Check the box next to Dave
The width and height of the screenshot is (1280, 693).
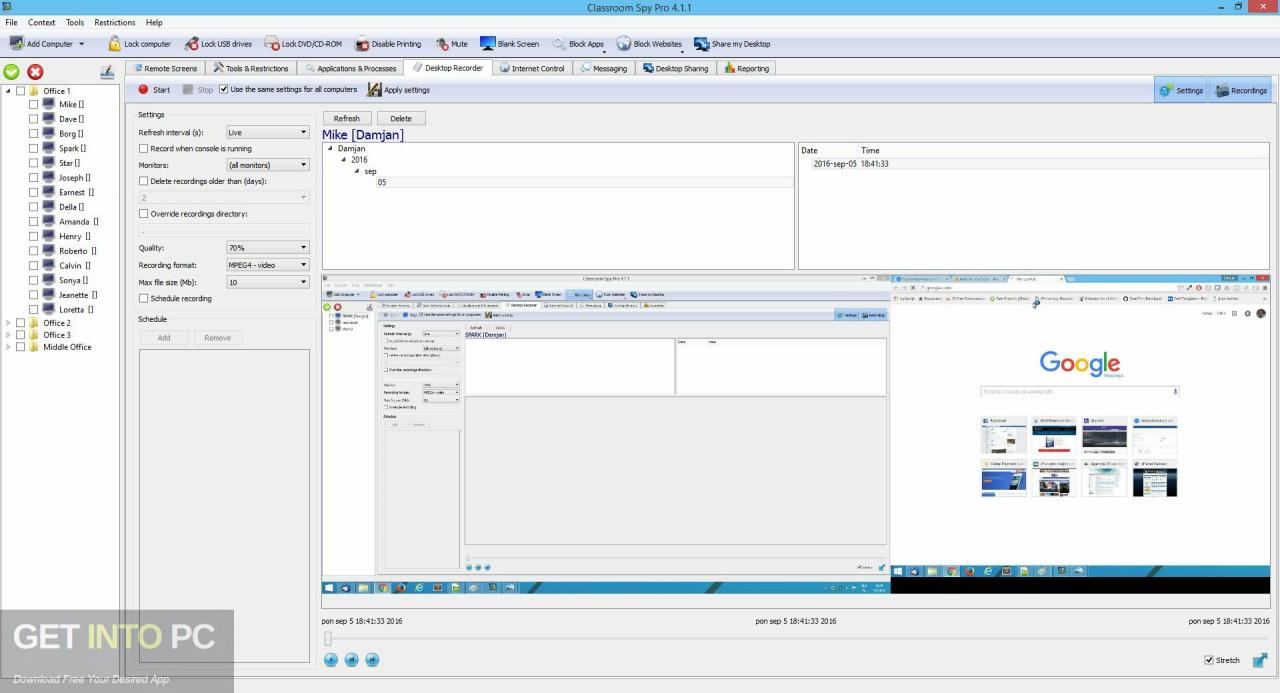[x=33, y=119]
